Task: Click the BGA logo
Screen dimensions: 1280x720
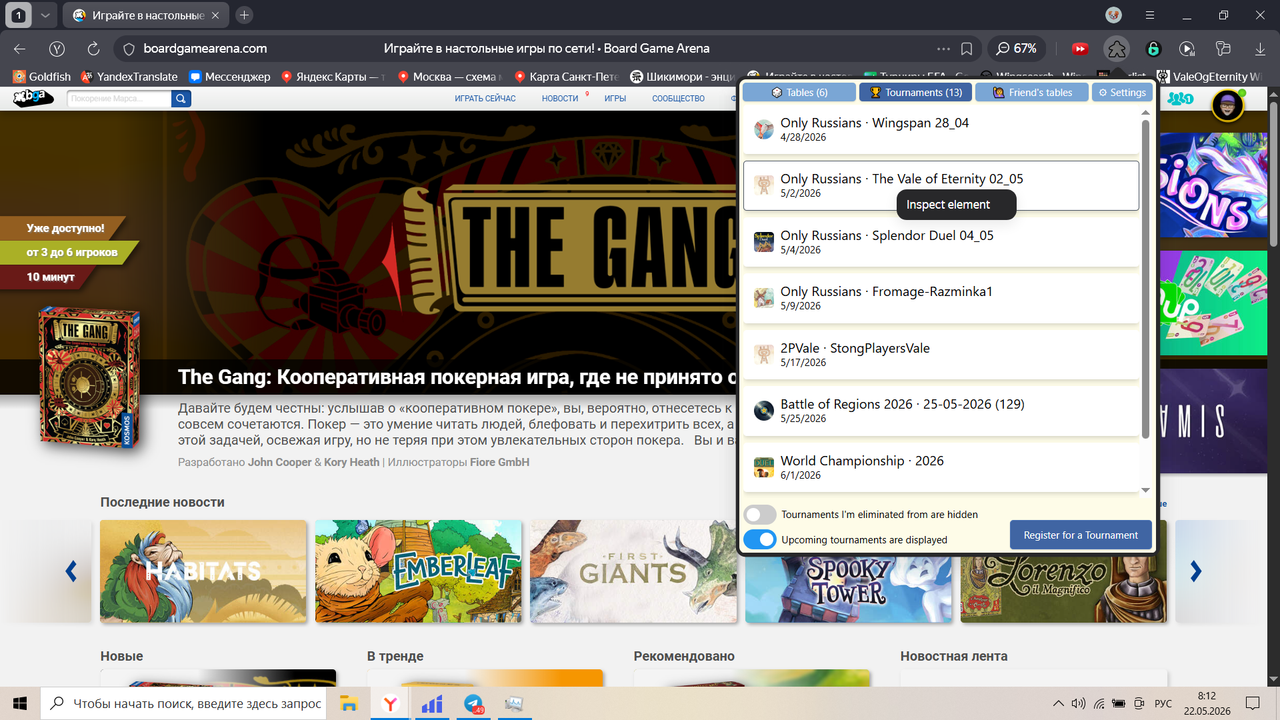Action: [x=32, y=98]
